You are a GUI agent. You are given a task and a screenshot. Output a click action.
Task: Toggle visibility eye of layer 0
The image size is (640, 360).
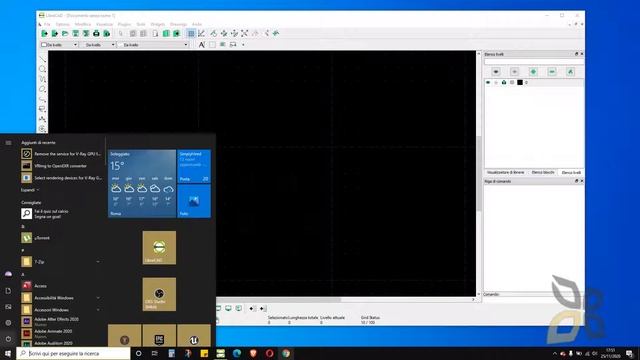488,82
